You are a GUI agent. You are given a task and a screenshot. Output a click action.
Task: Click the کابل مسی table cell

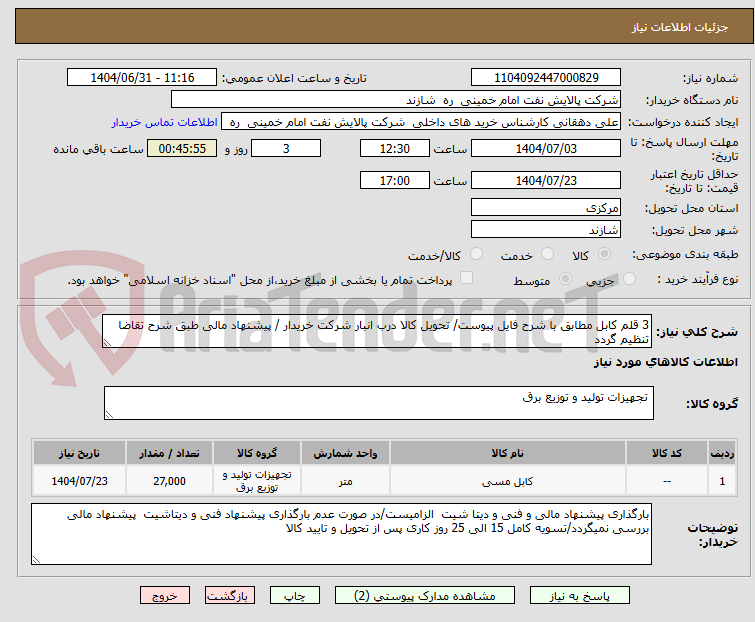tap(508, 481)
